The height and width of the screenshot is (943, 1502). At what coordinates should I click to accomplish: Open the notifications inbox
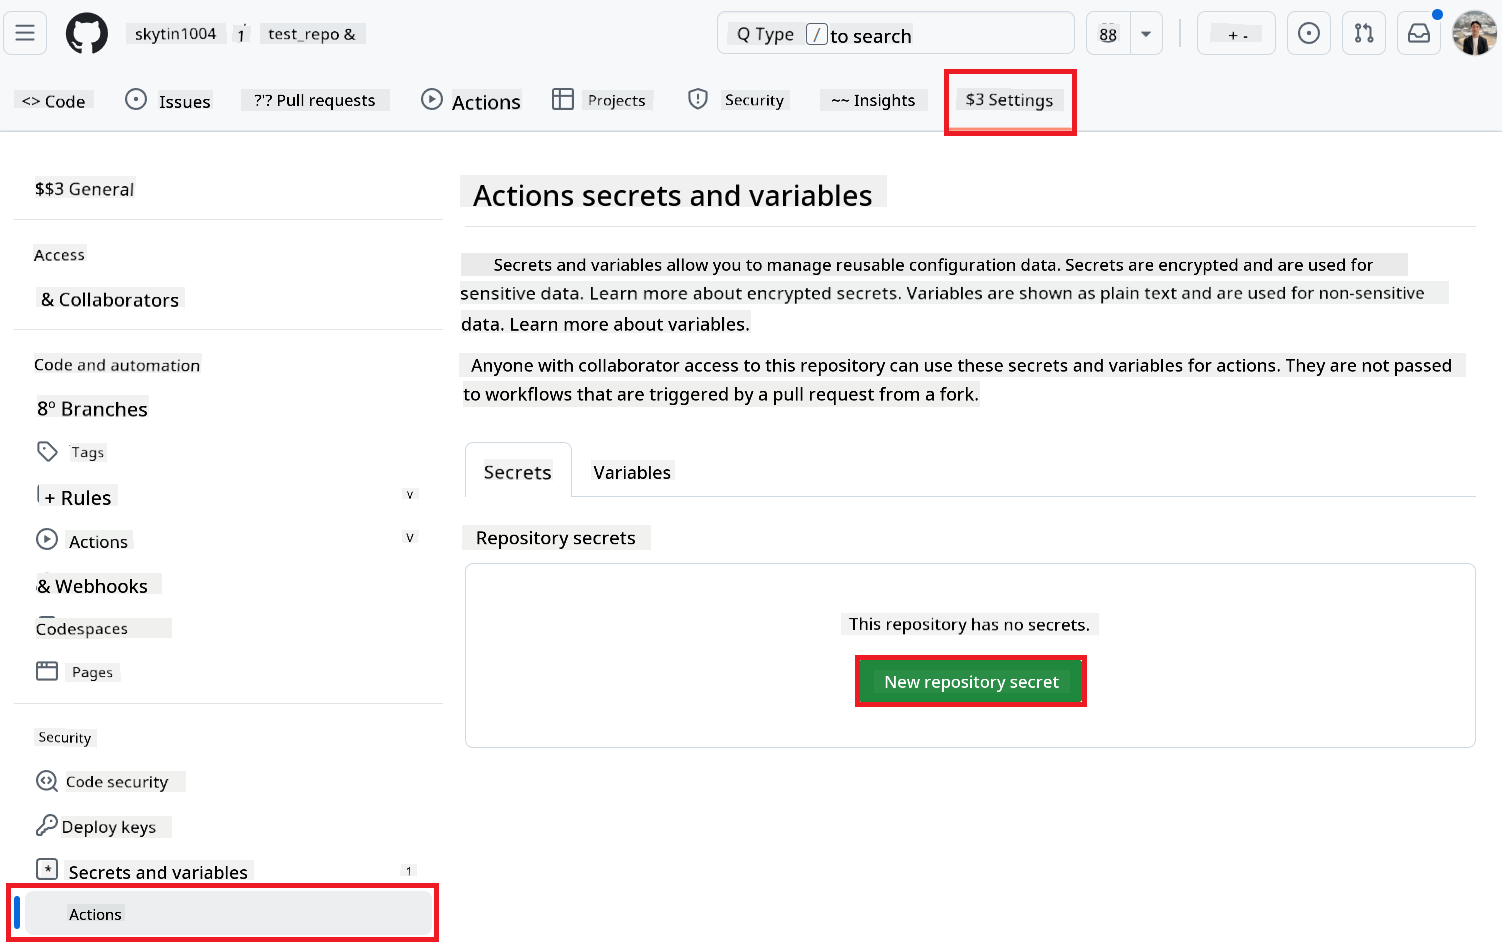coord(1418,32)
